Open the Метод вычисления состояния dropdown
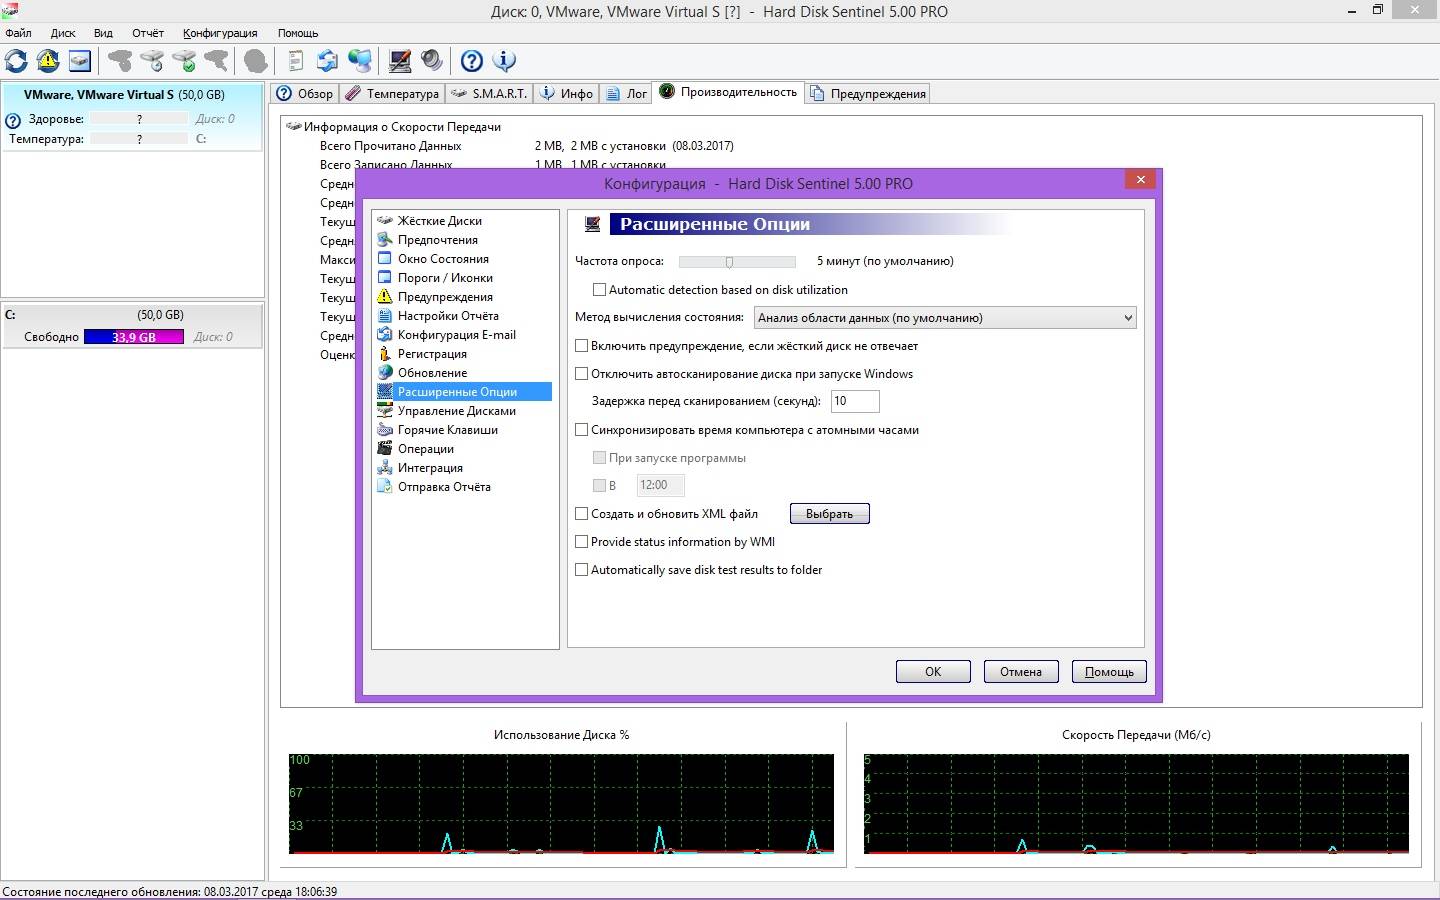Viewport: 1440px width, 900px height. coord(944,318)
